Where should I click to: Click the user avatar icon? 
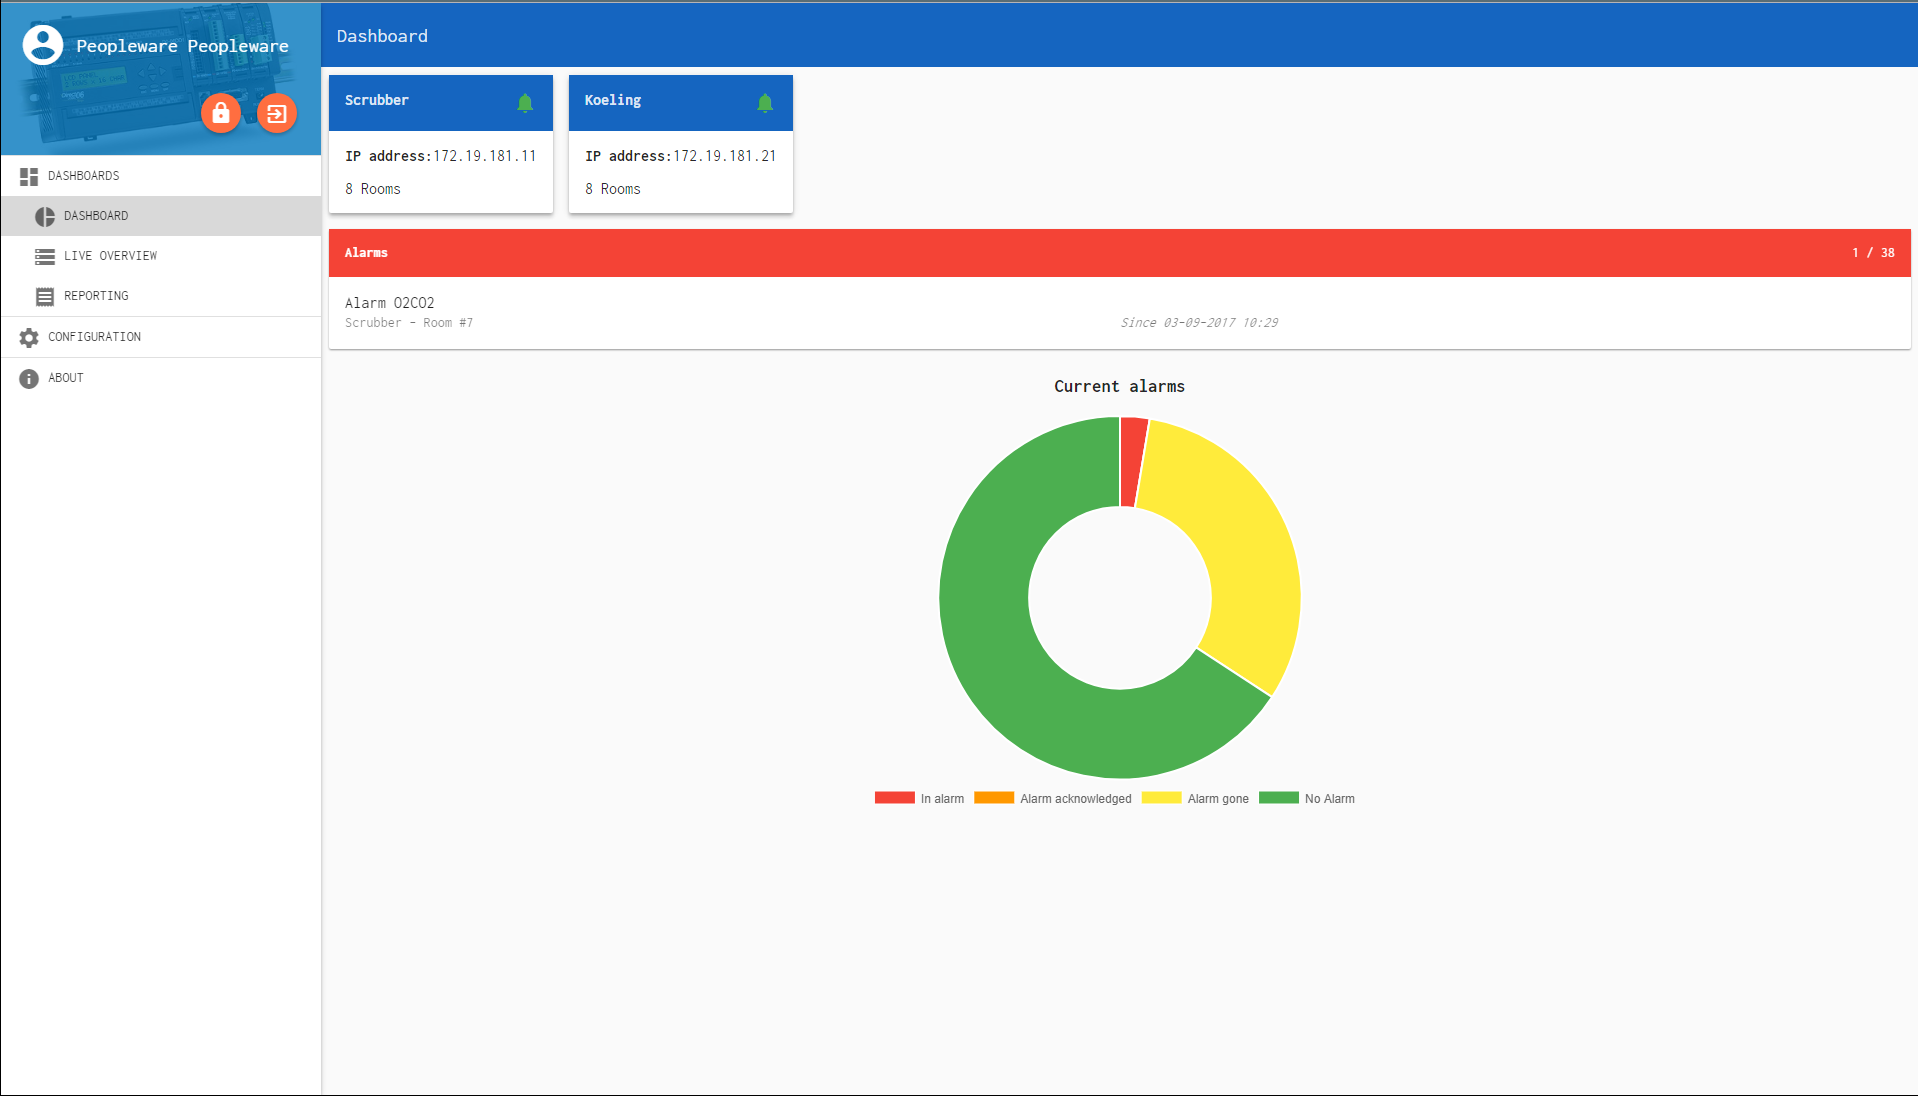[43, 45]
